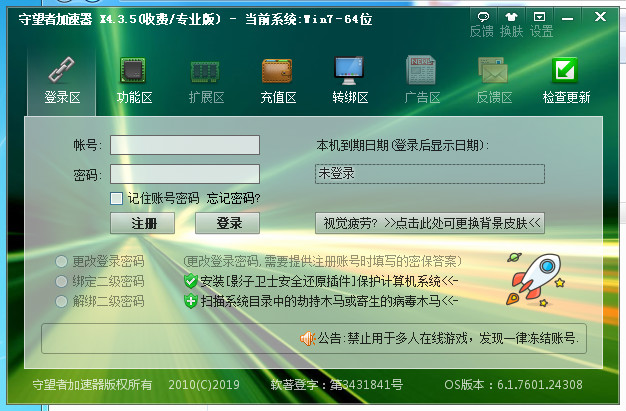Click the 密码 input field
The height and width of the screenshot is (411, 626).
tap(185, 174)
